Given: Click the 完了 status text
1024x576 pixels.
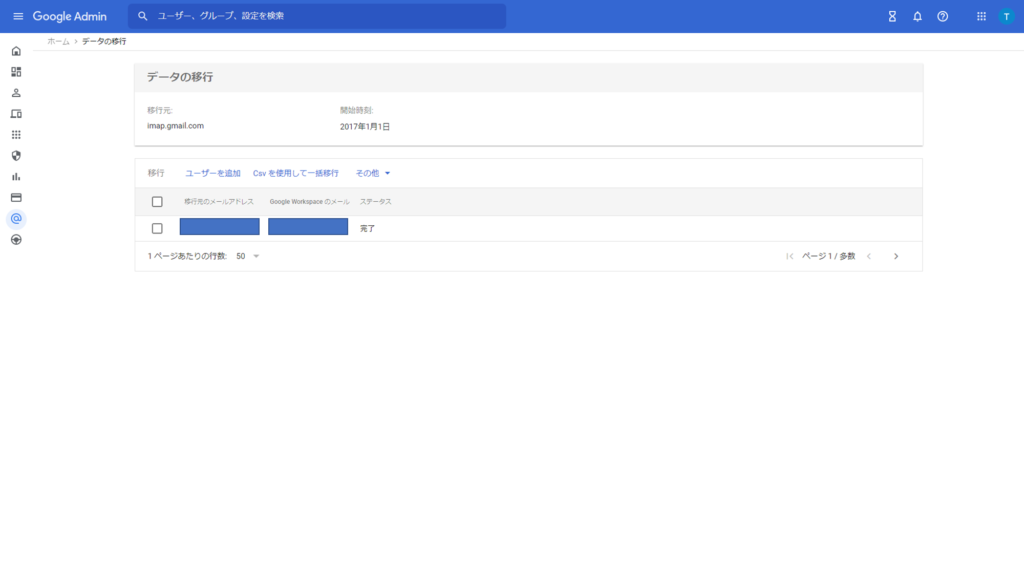Looking at the screenshot, I should [x=368, y=229].
